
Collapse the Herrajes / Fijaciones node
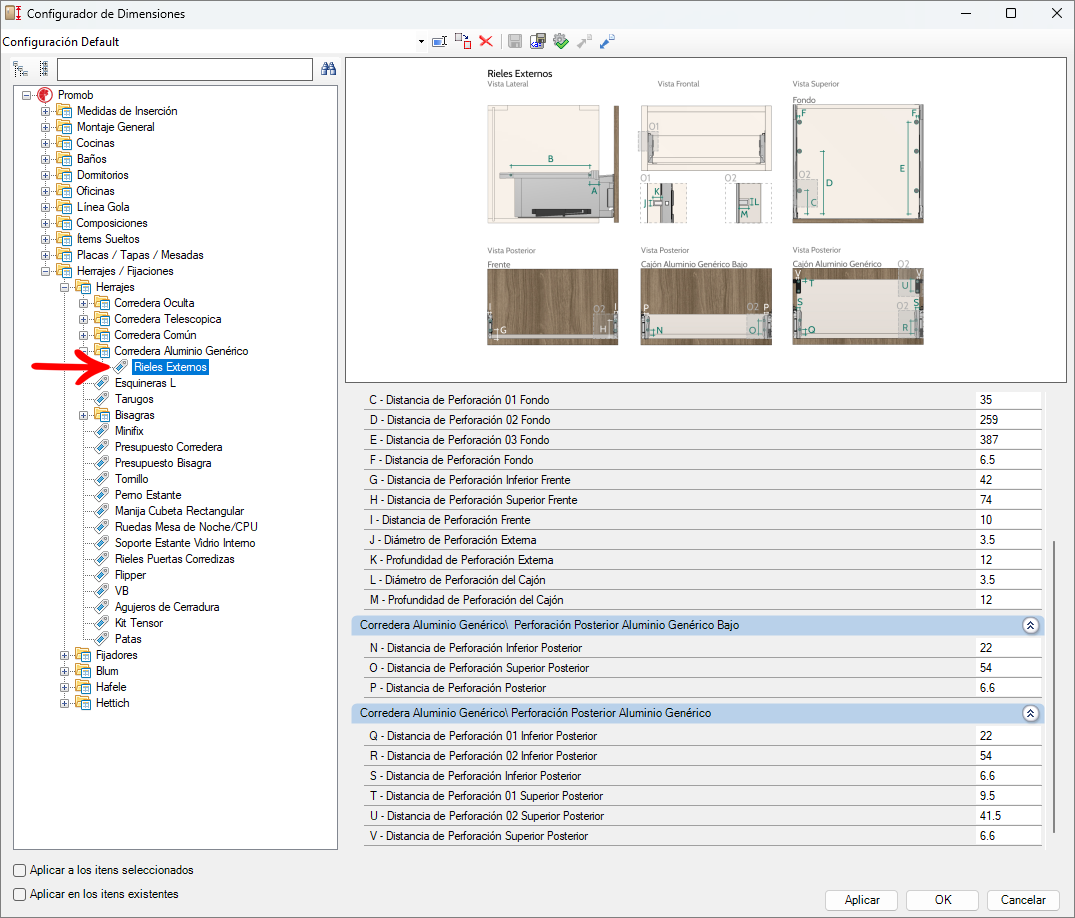tap(45, 271)
